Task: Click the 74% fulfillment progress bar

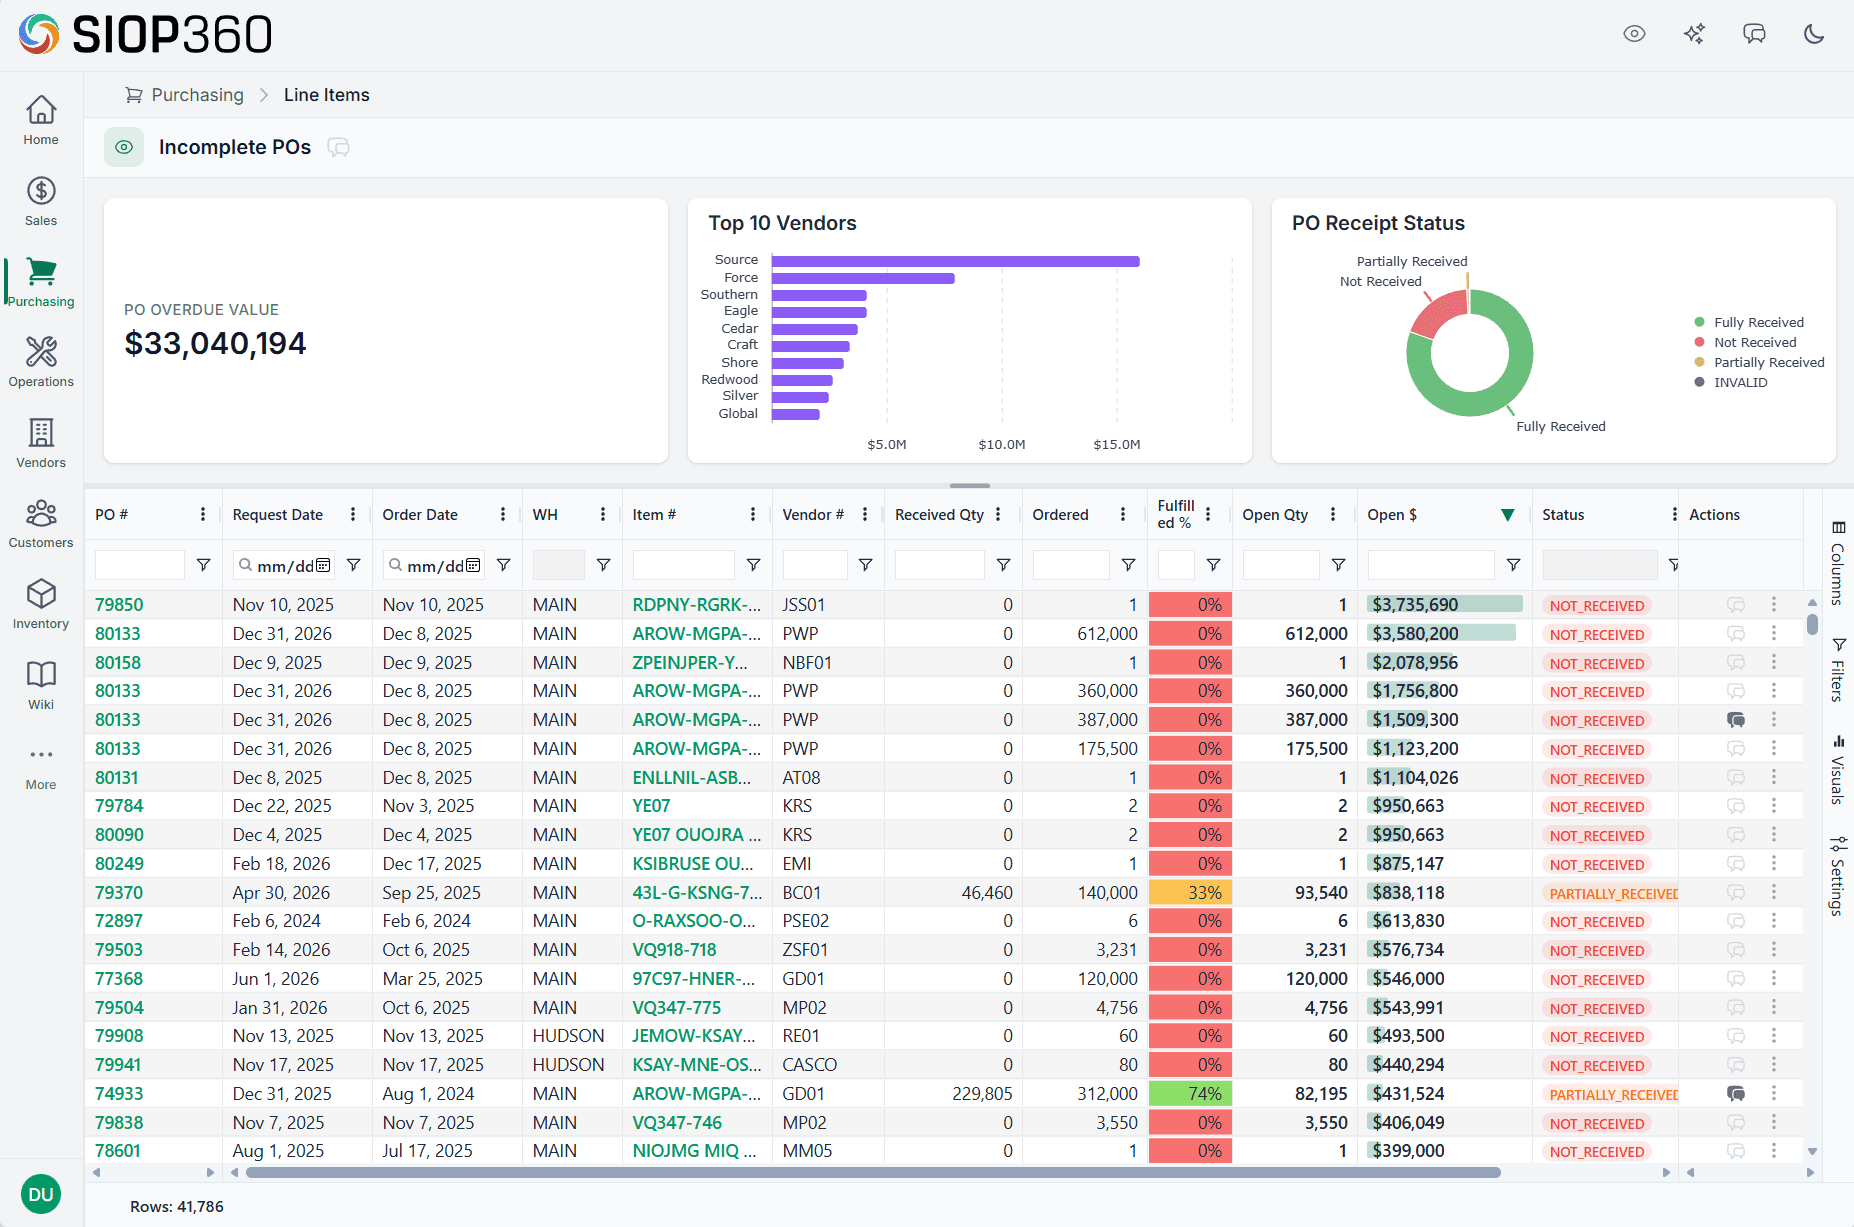Action: (x=1190, y=1093)
